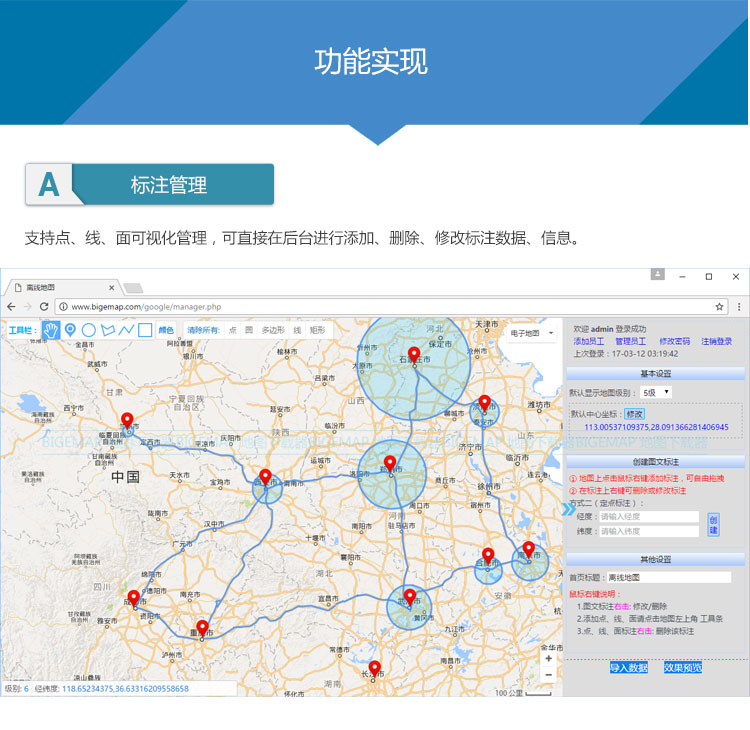Viewport: 750px width, 730px height.
Task: Click the red marker at 郑州市
Action: [390, 463]
